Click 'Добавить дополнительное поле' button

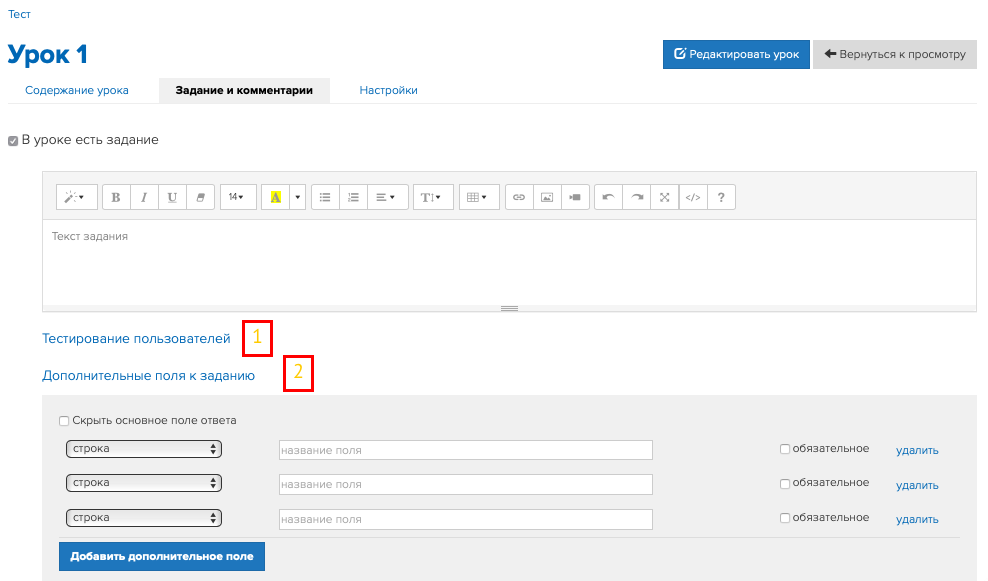tap(162, 556)
